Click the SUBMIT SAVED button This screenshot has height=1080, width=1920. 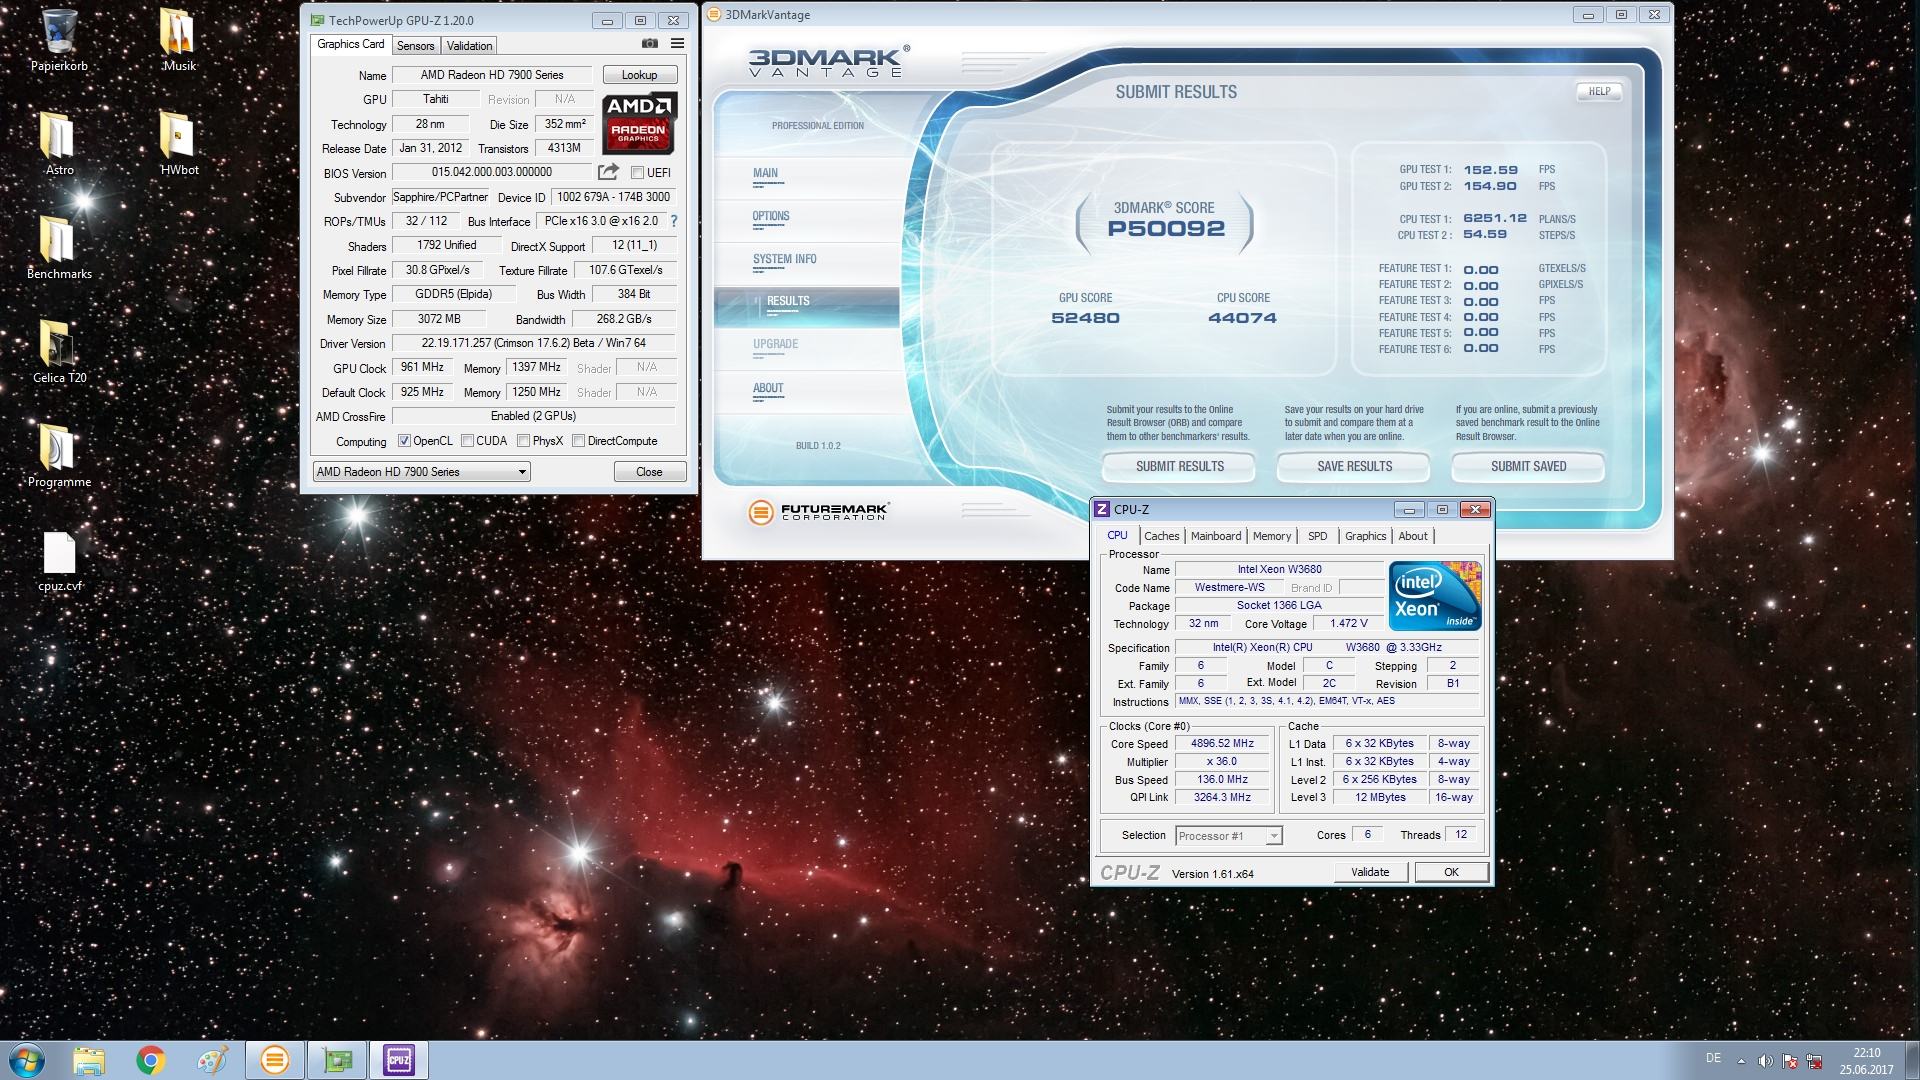1528,467
